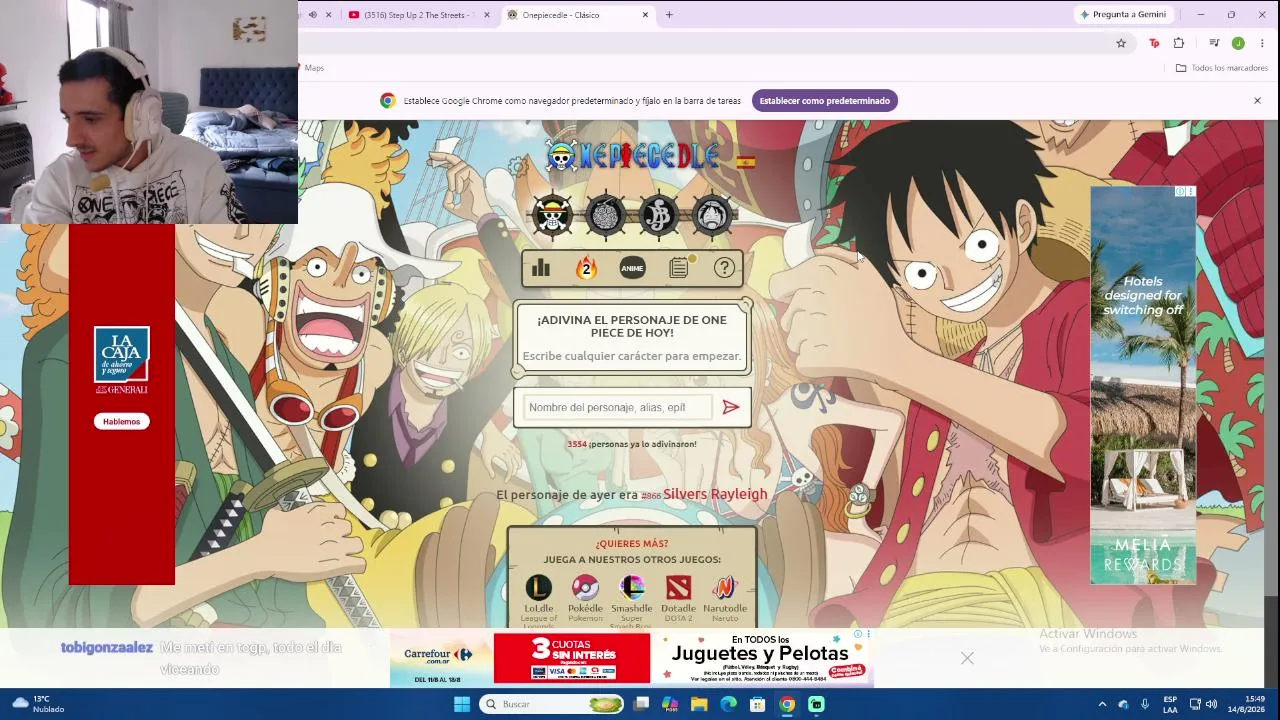
Task: Open the AdChoices icon on Meliá ad
Action: [1180, 191]
